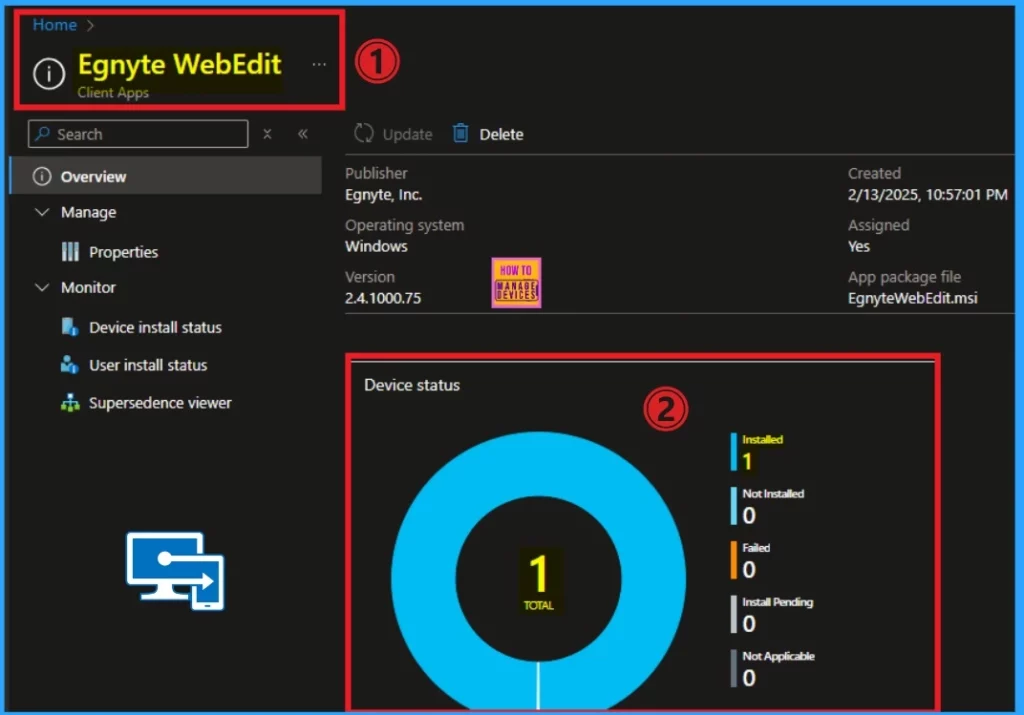Click the magnifier icon in Search box

click(x=42, y=134)
